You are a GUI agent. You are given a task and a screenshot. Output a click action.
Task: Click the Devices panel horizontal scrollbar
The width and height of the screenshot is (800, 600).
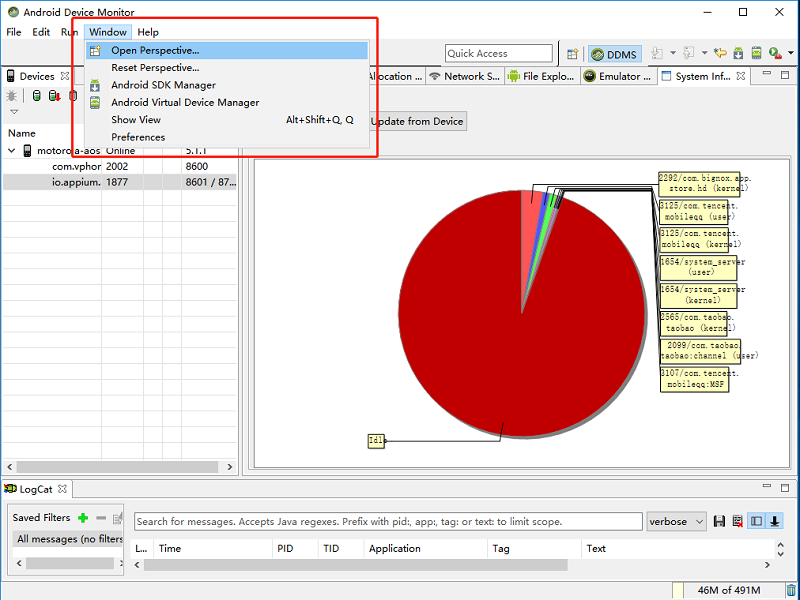[117, 467]
